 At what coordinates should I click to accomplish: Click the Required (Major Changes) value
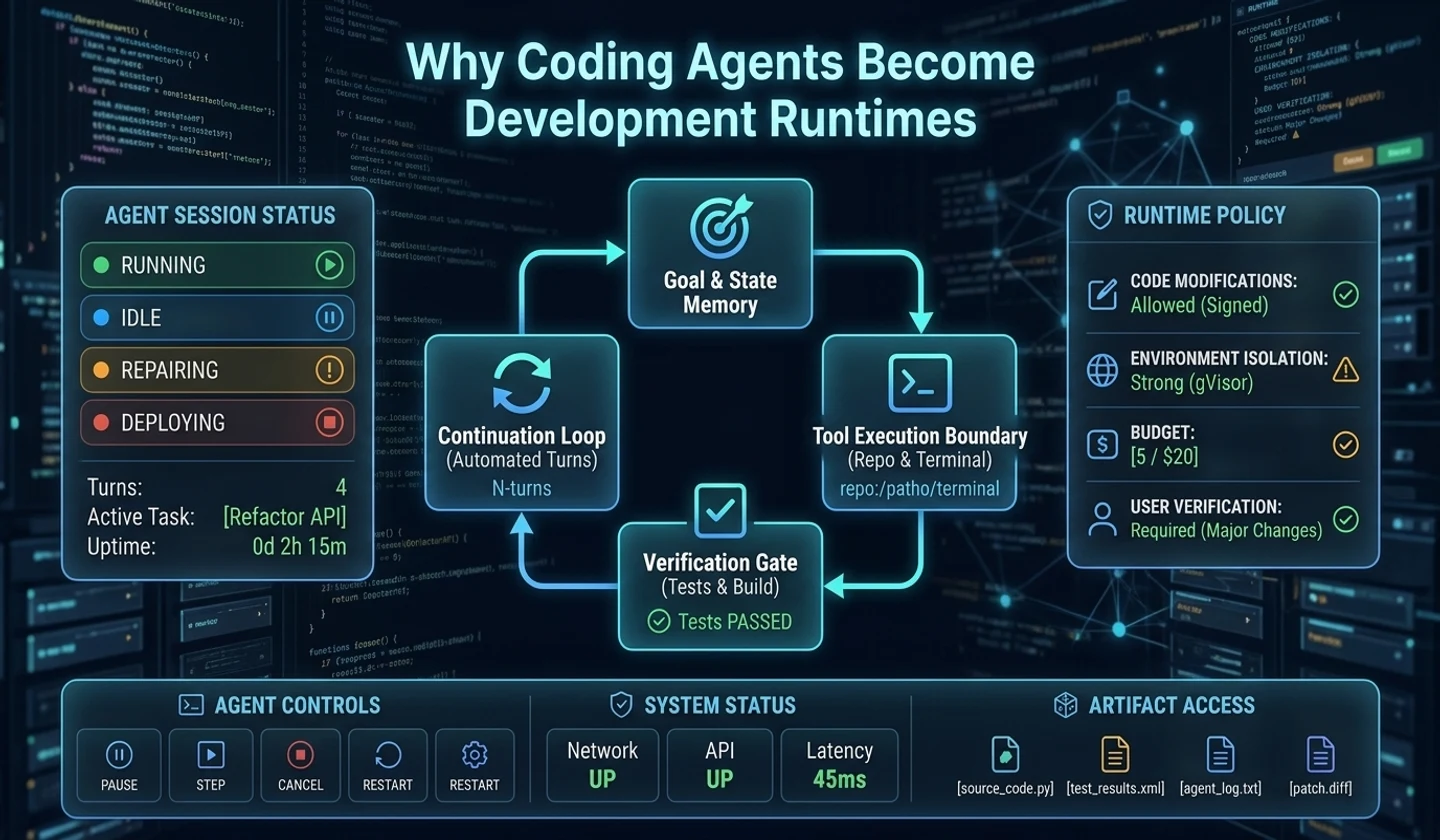(1226, 530)
